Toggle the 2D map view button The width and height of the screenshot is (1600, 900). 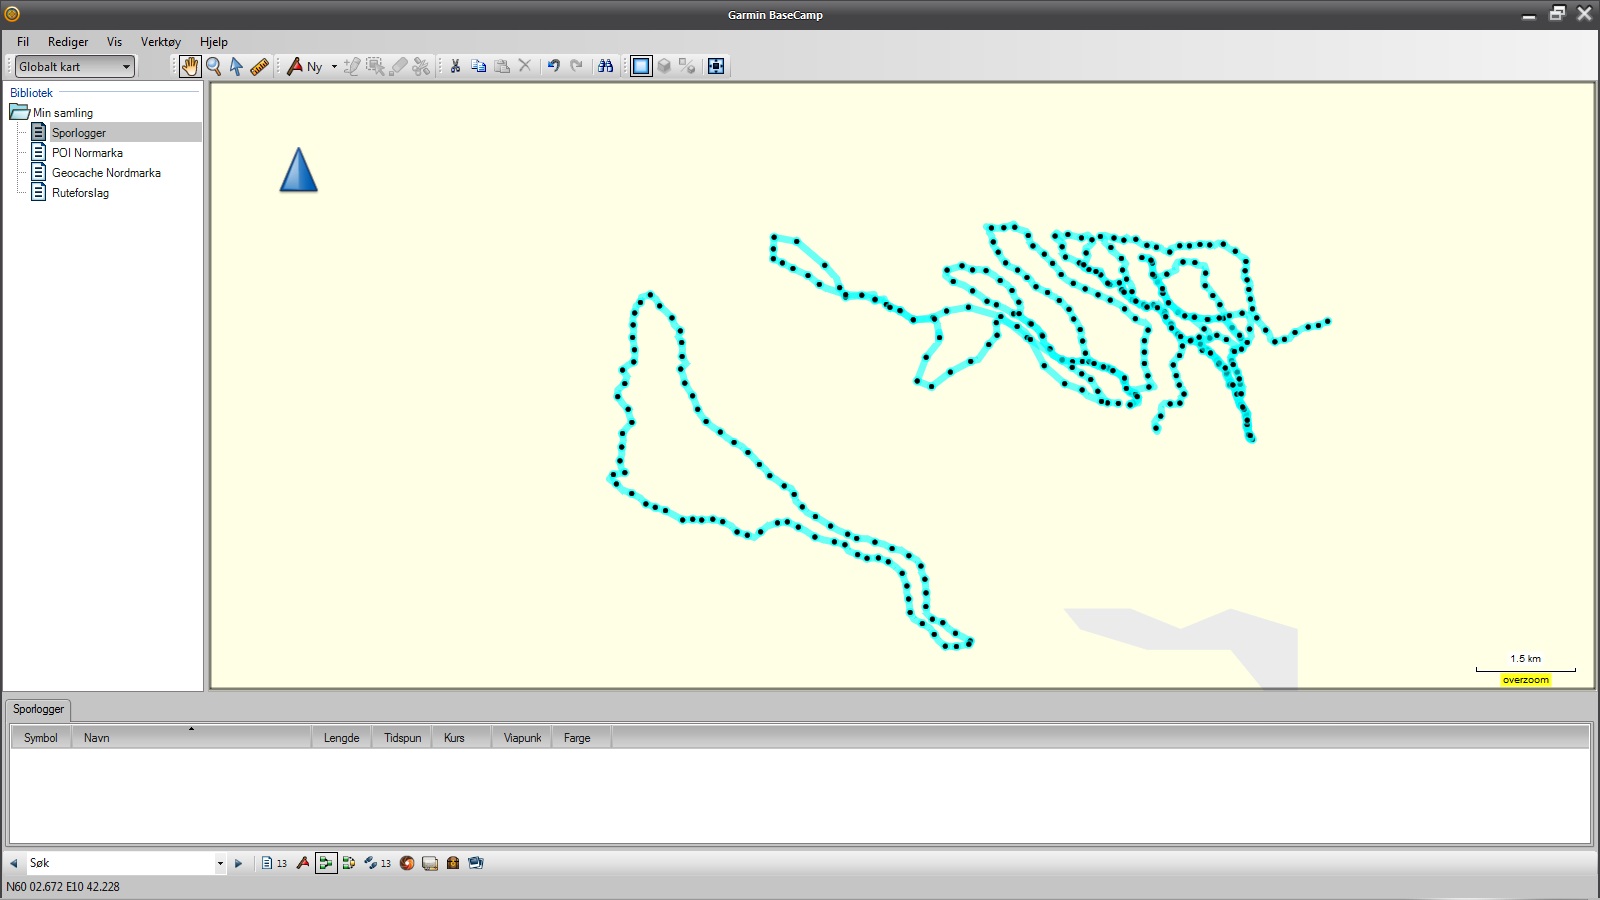pos(641,66)
